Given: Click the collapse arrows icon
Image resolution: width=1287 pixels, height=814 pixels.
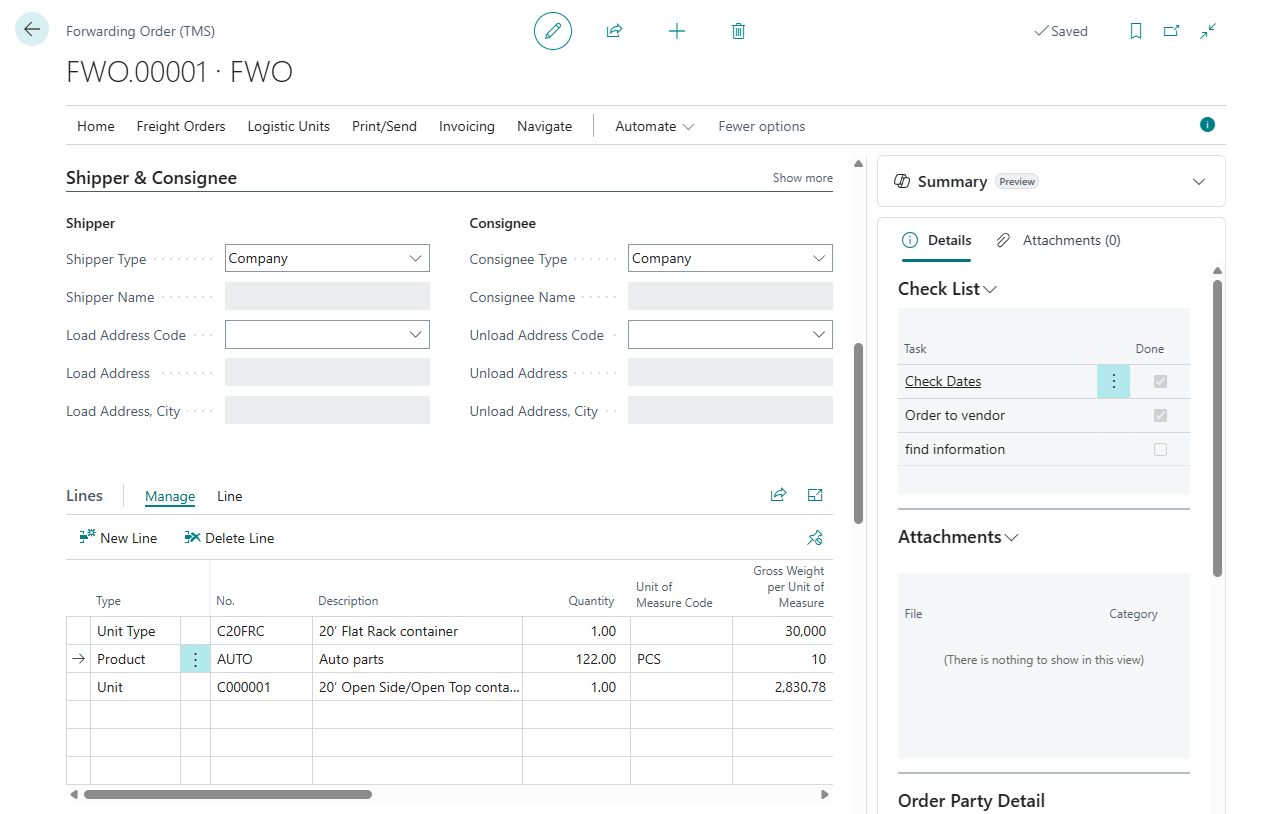Looking at the screenshot, I should click(1208, 31).
